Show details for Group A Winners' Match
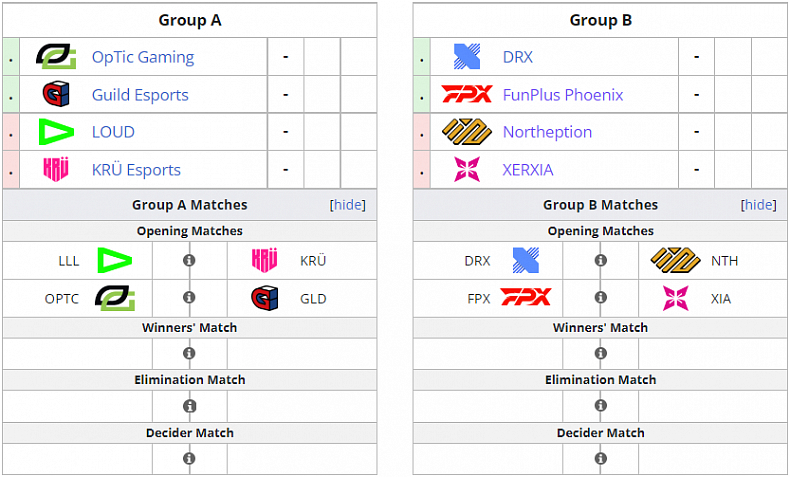 [189, 353]
